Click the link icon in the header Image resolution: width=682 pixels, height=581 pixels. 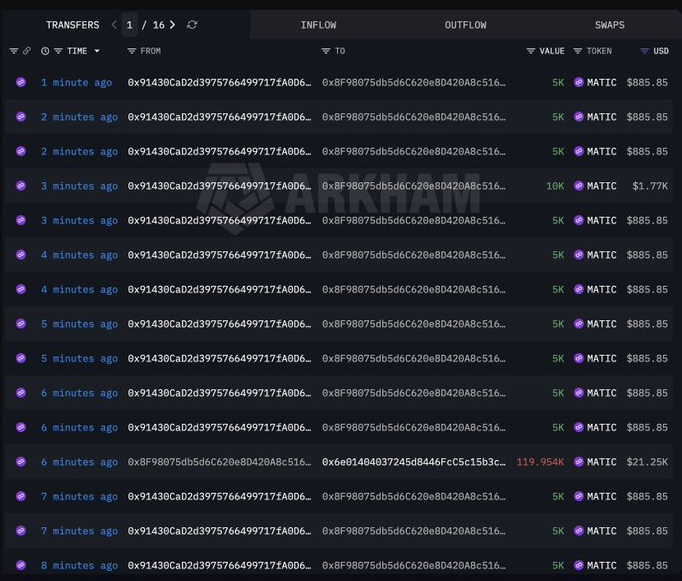click(x=27, y=51)
